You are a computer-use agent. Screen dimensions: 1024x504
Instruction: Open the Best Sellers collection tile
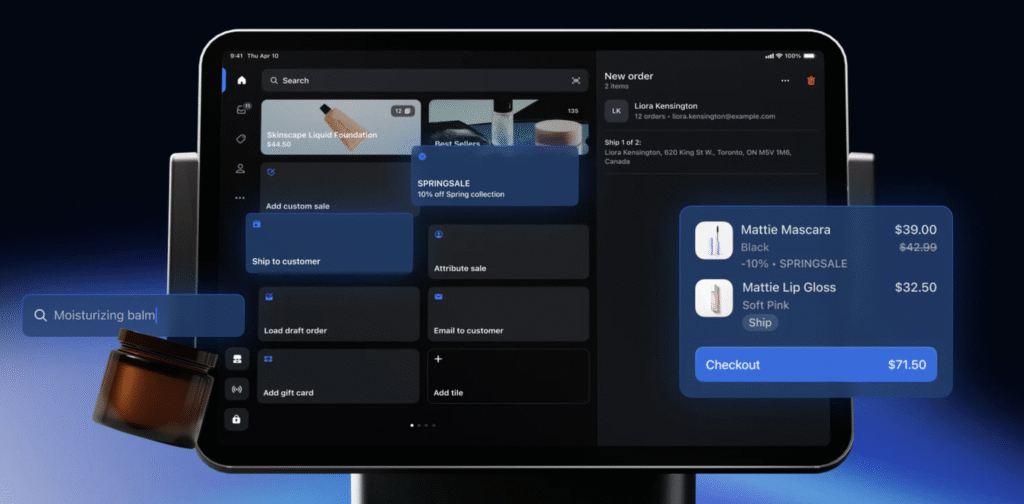(509, 122)
